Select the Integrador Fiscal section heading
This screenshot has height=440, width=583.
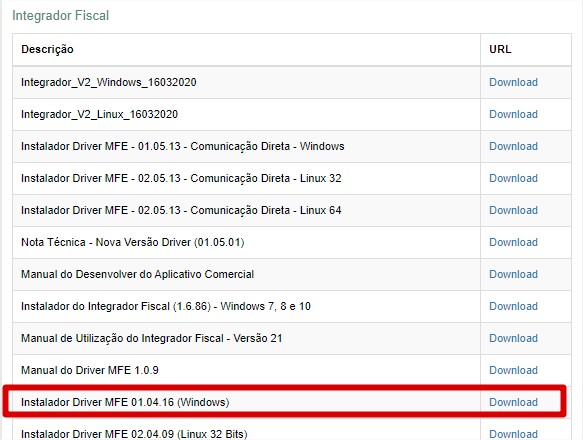coord(61,16)
